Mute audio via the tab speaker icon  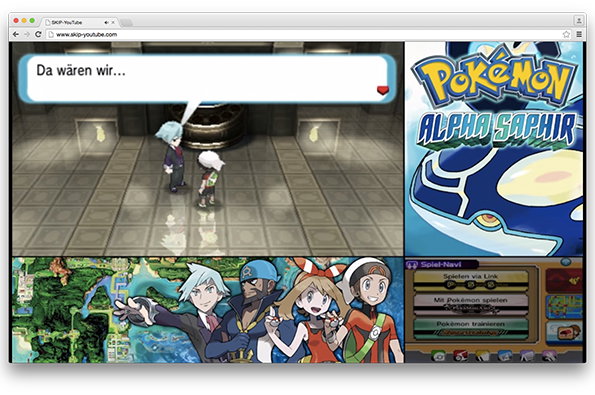tap(107, 22)
